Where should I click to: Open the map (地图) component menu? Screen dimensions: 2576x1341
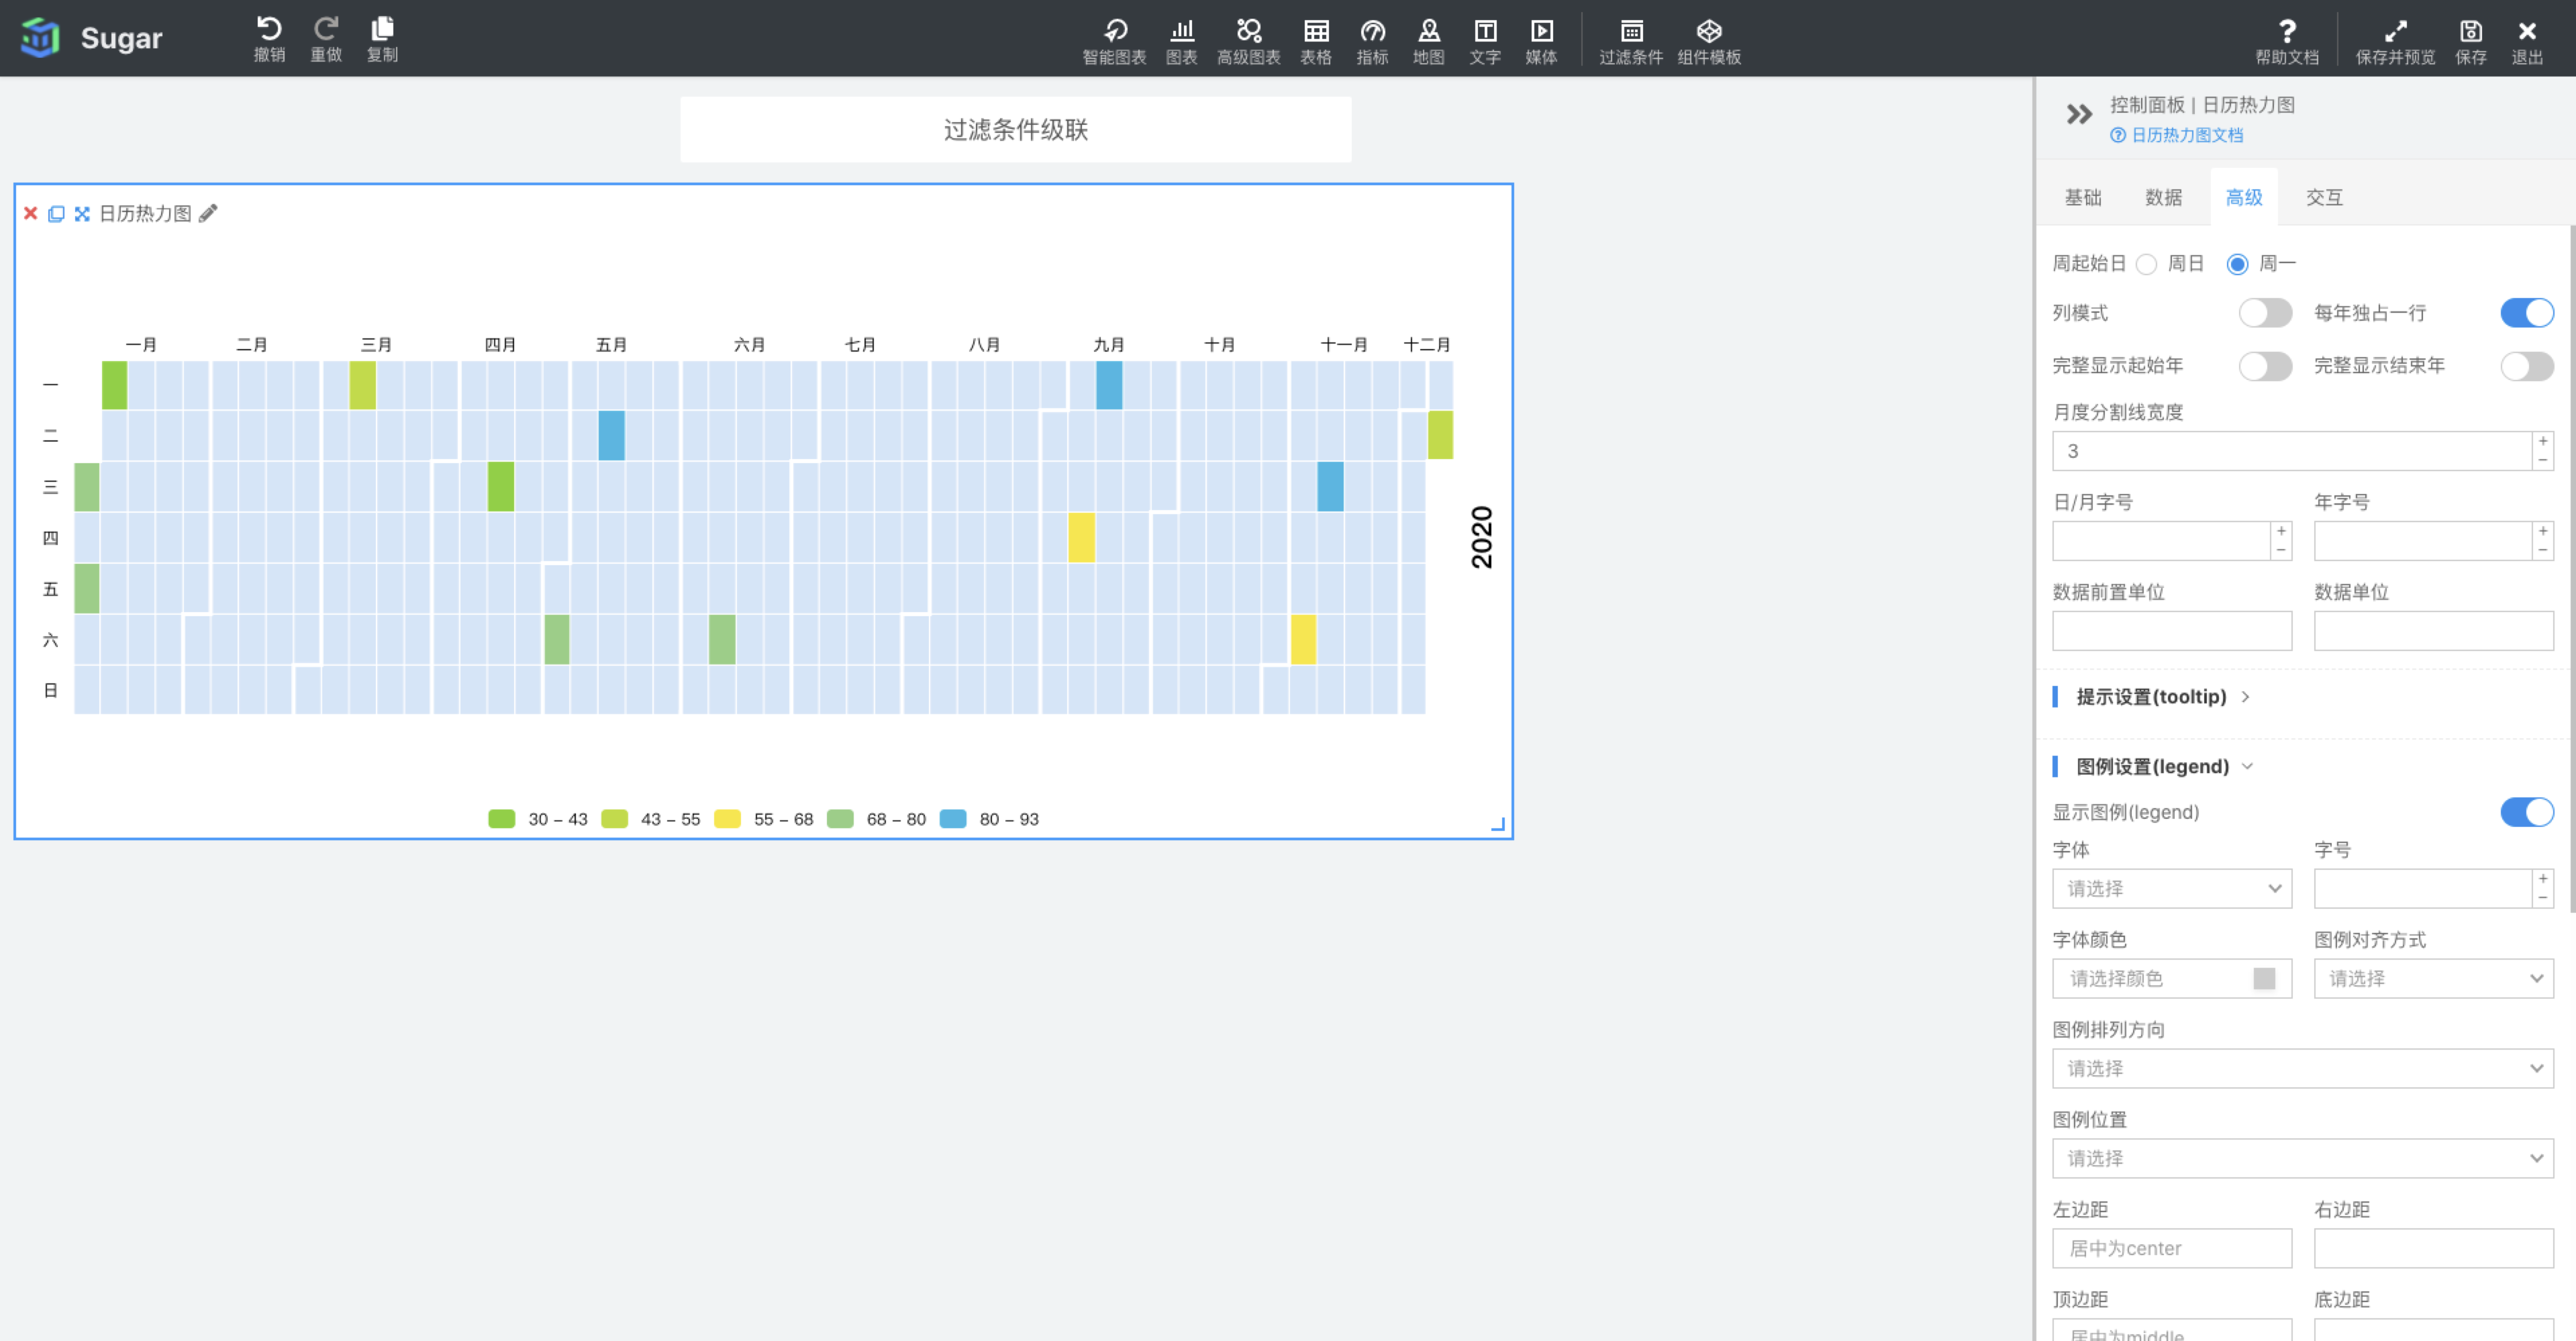click(1428, 31)
